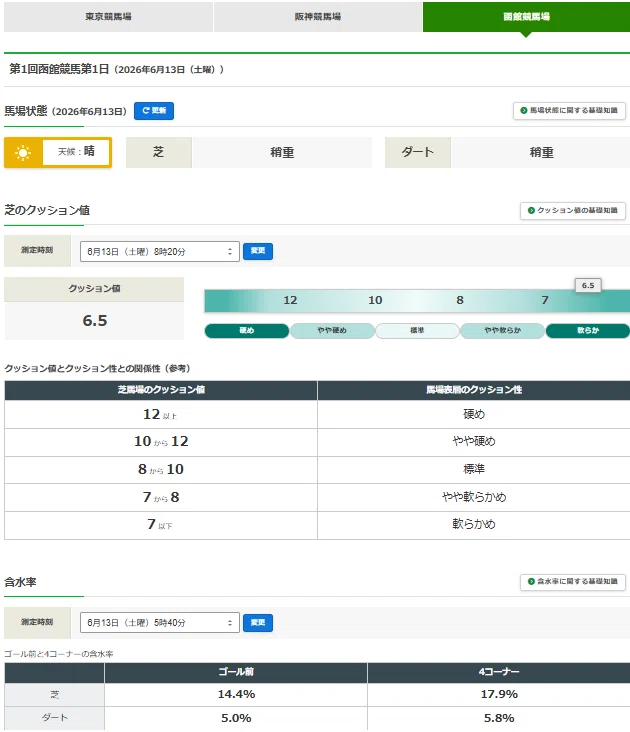Click the 軟らかめ table cell
This screenshot has width=630, height=732.
474,525
